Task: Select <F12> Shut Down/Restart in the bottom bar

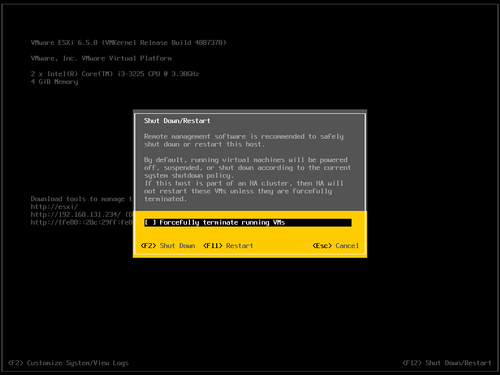Action: pos(447,363)
